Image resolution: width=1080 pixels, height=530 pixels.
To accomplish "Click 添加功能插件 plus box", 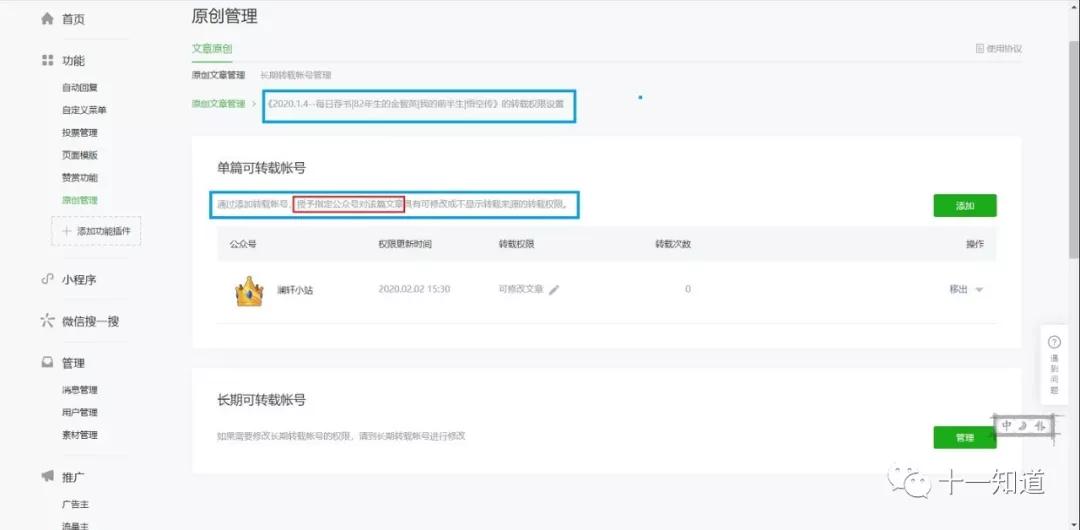I will pyautogui.click(x=96, y=231).
